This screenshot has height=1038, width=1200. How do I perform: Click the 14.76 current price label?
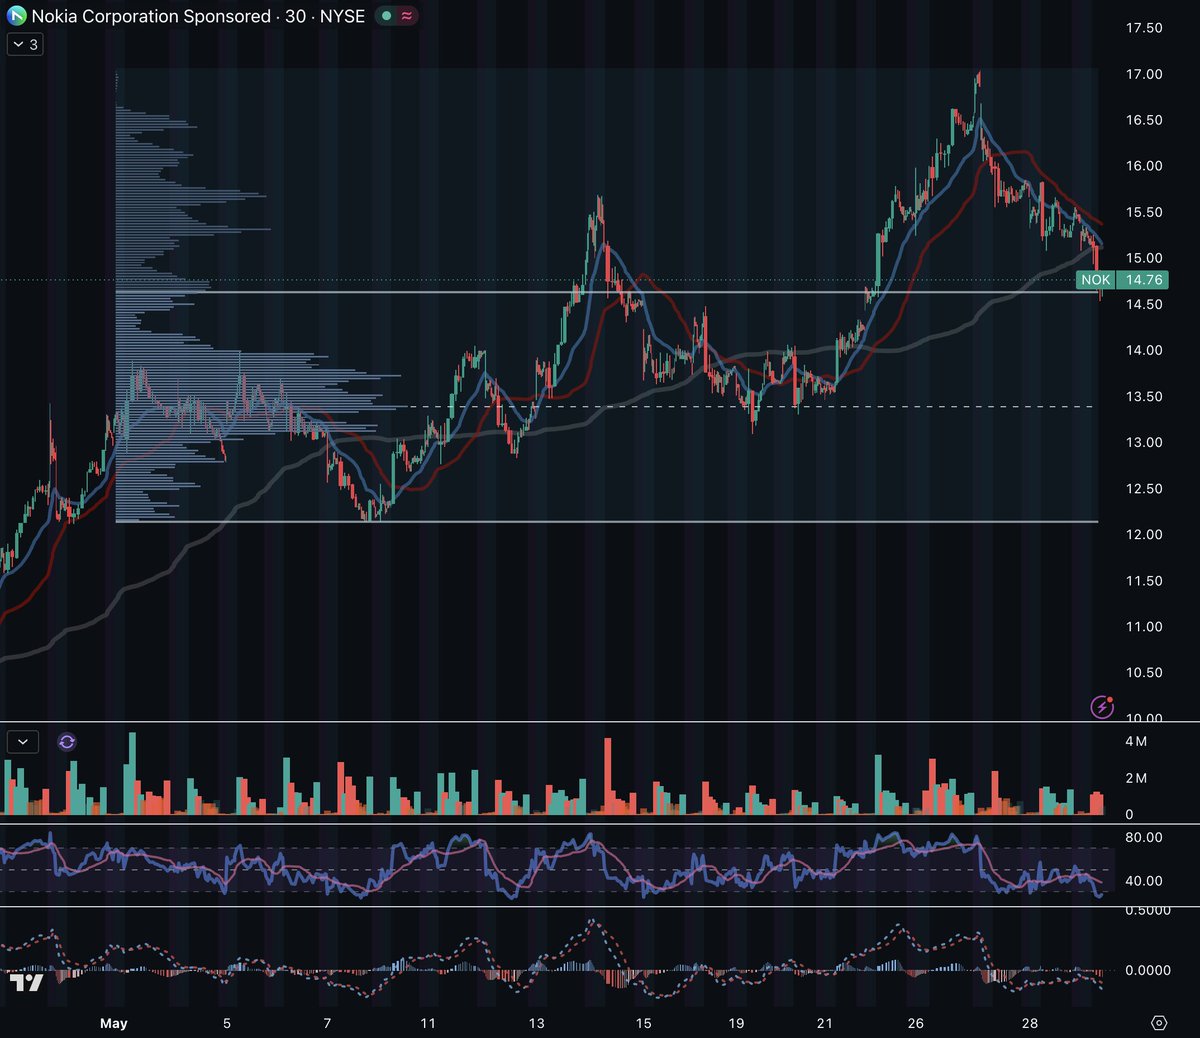pyautogui.click(x=1144, y=280)
